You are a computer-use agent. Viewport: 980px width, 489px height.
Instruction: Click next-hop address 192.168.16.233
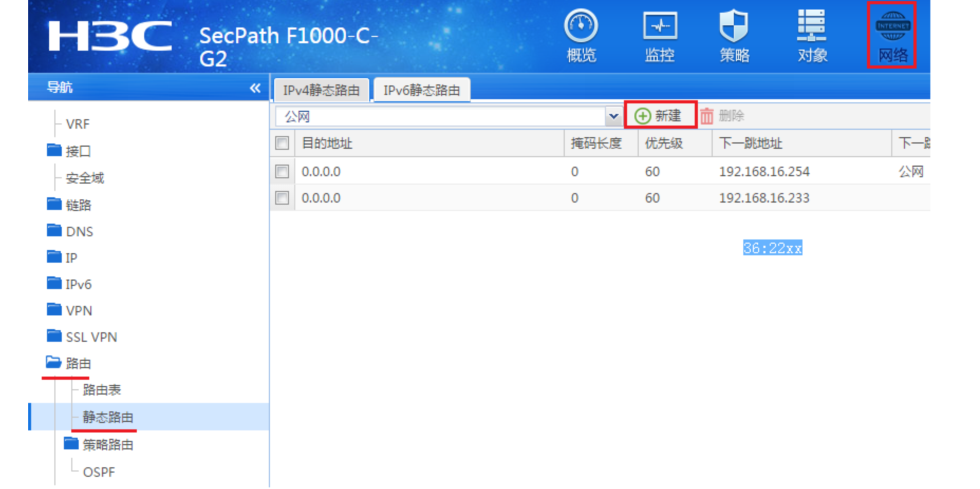coord(764,198)
